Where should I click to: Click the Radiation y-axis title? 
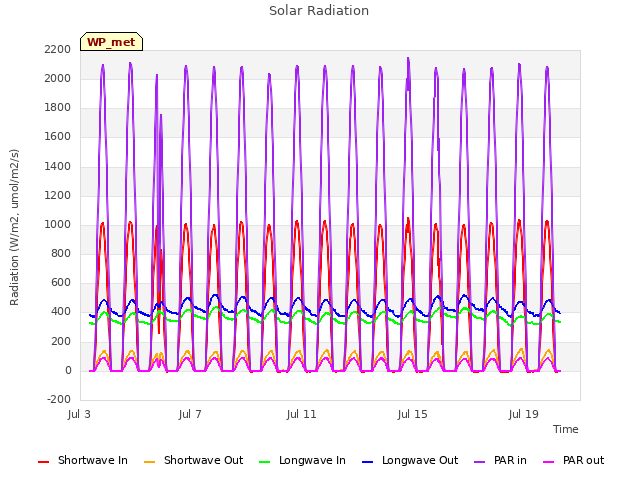click(14, 227)
